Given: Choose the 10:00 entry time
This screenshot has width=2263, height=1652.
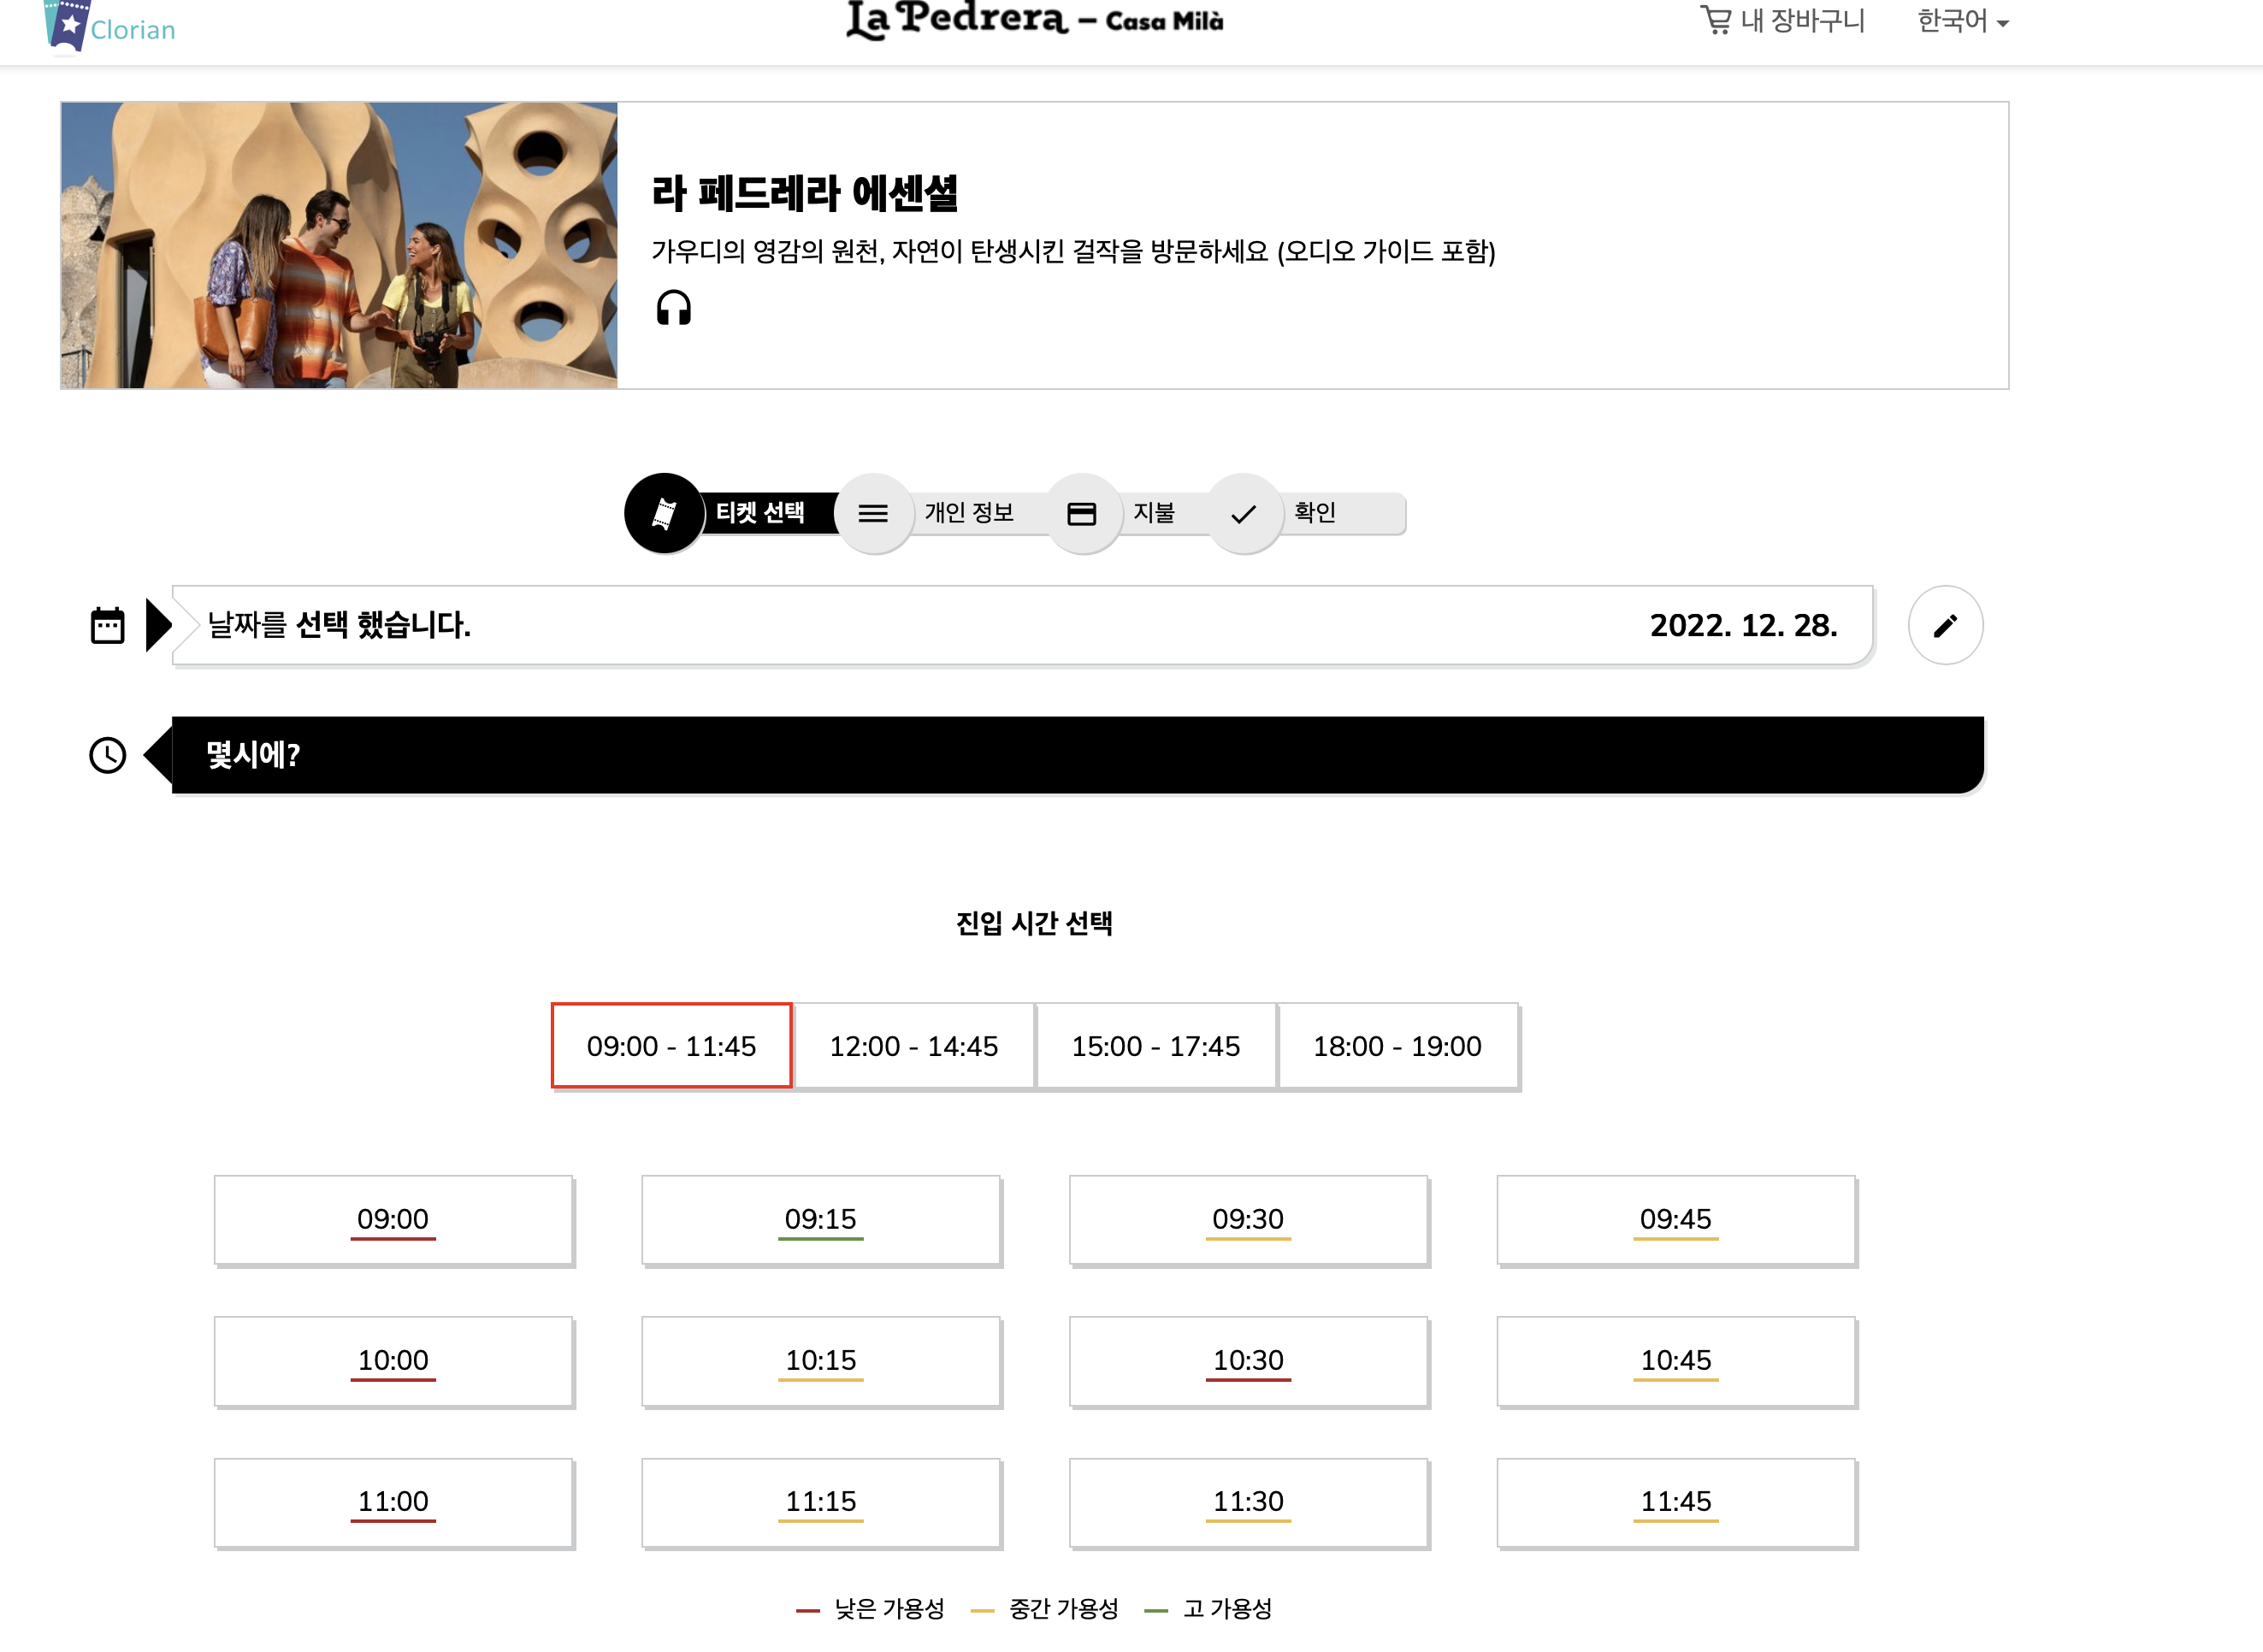Looking at the screenshot, I should coord(393,1360).
